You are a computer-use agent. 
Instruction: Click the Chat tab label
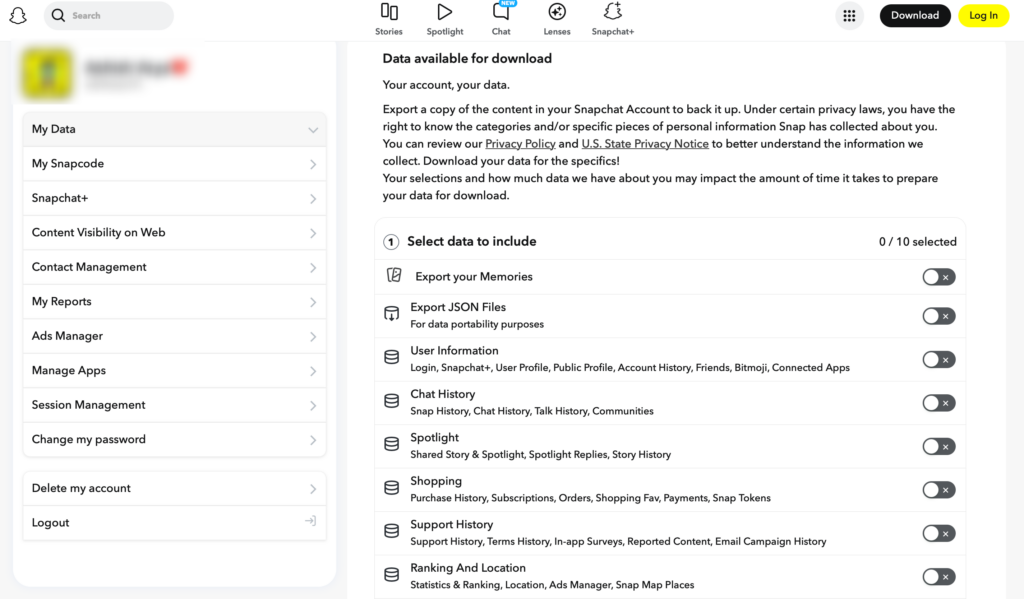(501, 31)
